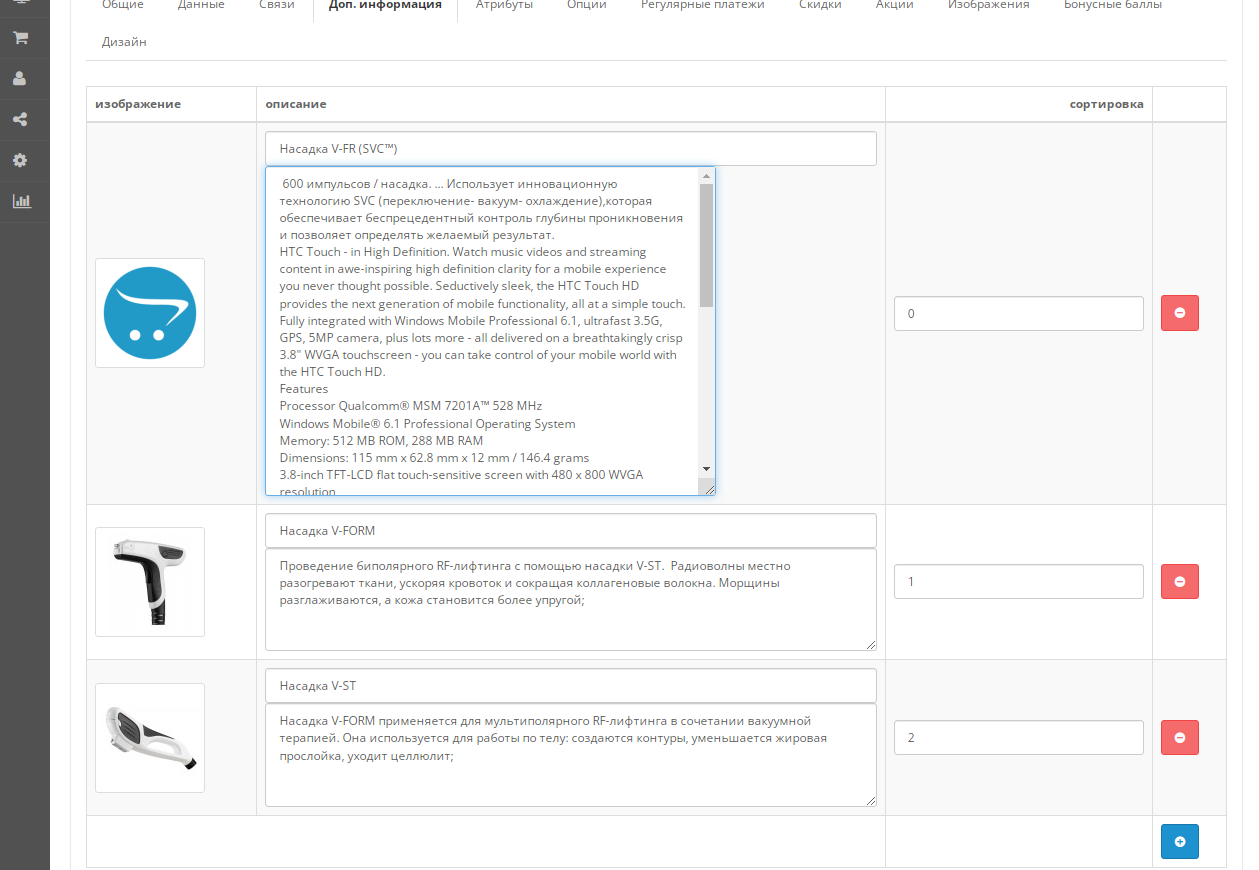Switch to the Атрибуты tab
1259x870 pixels.
[x=504, y=5]
